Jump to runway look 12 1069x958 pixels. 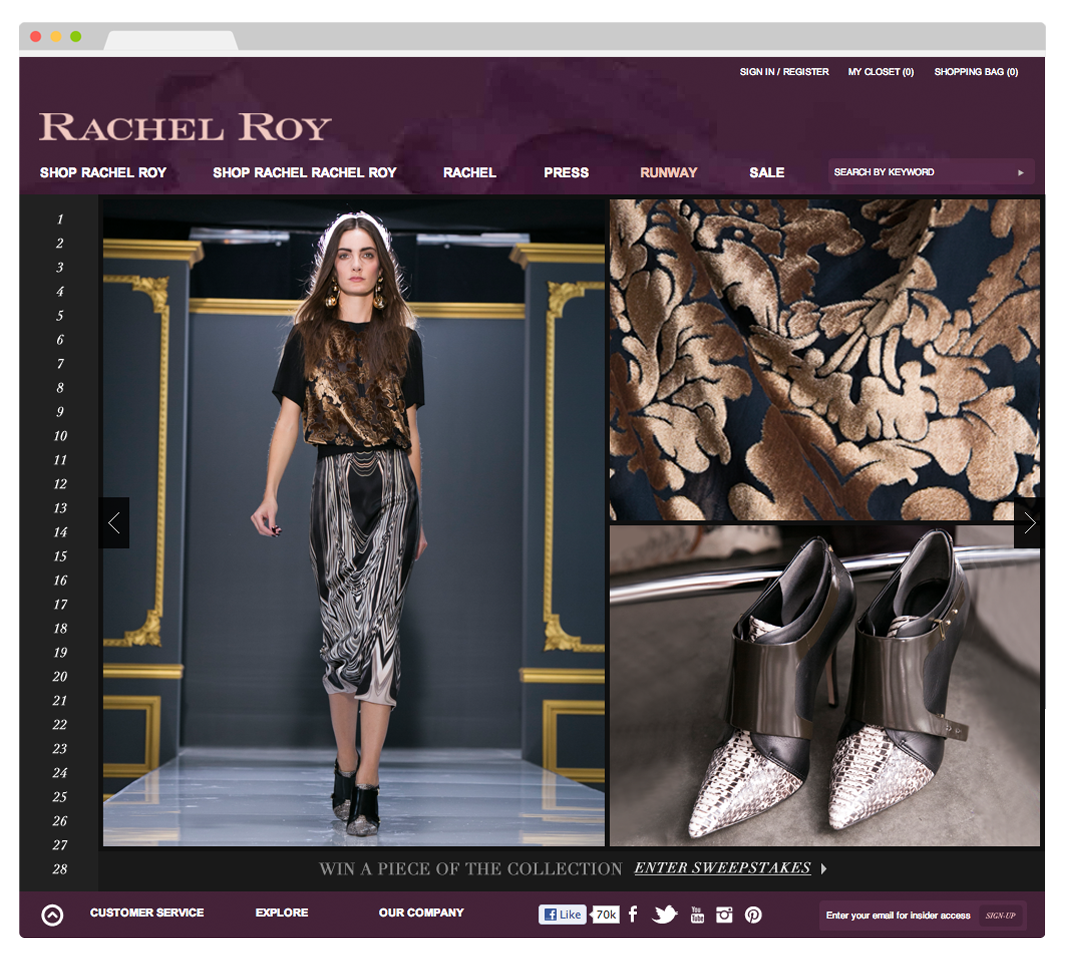point(60,484)
